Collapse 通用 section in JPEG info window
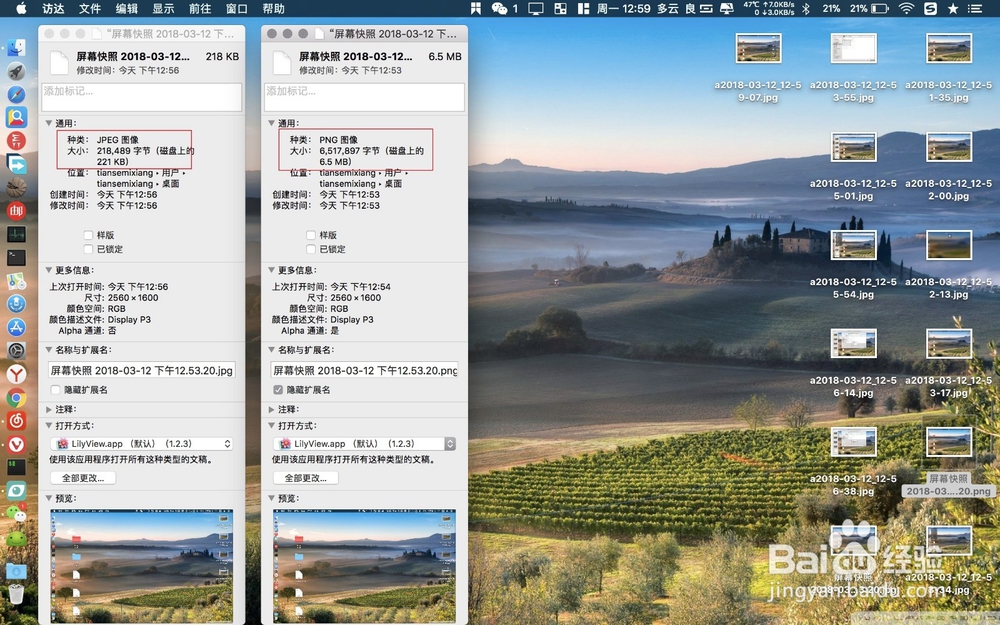This screenshot has height=625, width=1000. click(x=49, y=123)
